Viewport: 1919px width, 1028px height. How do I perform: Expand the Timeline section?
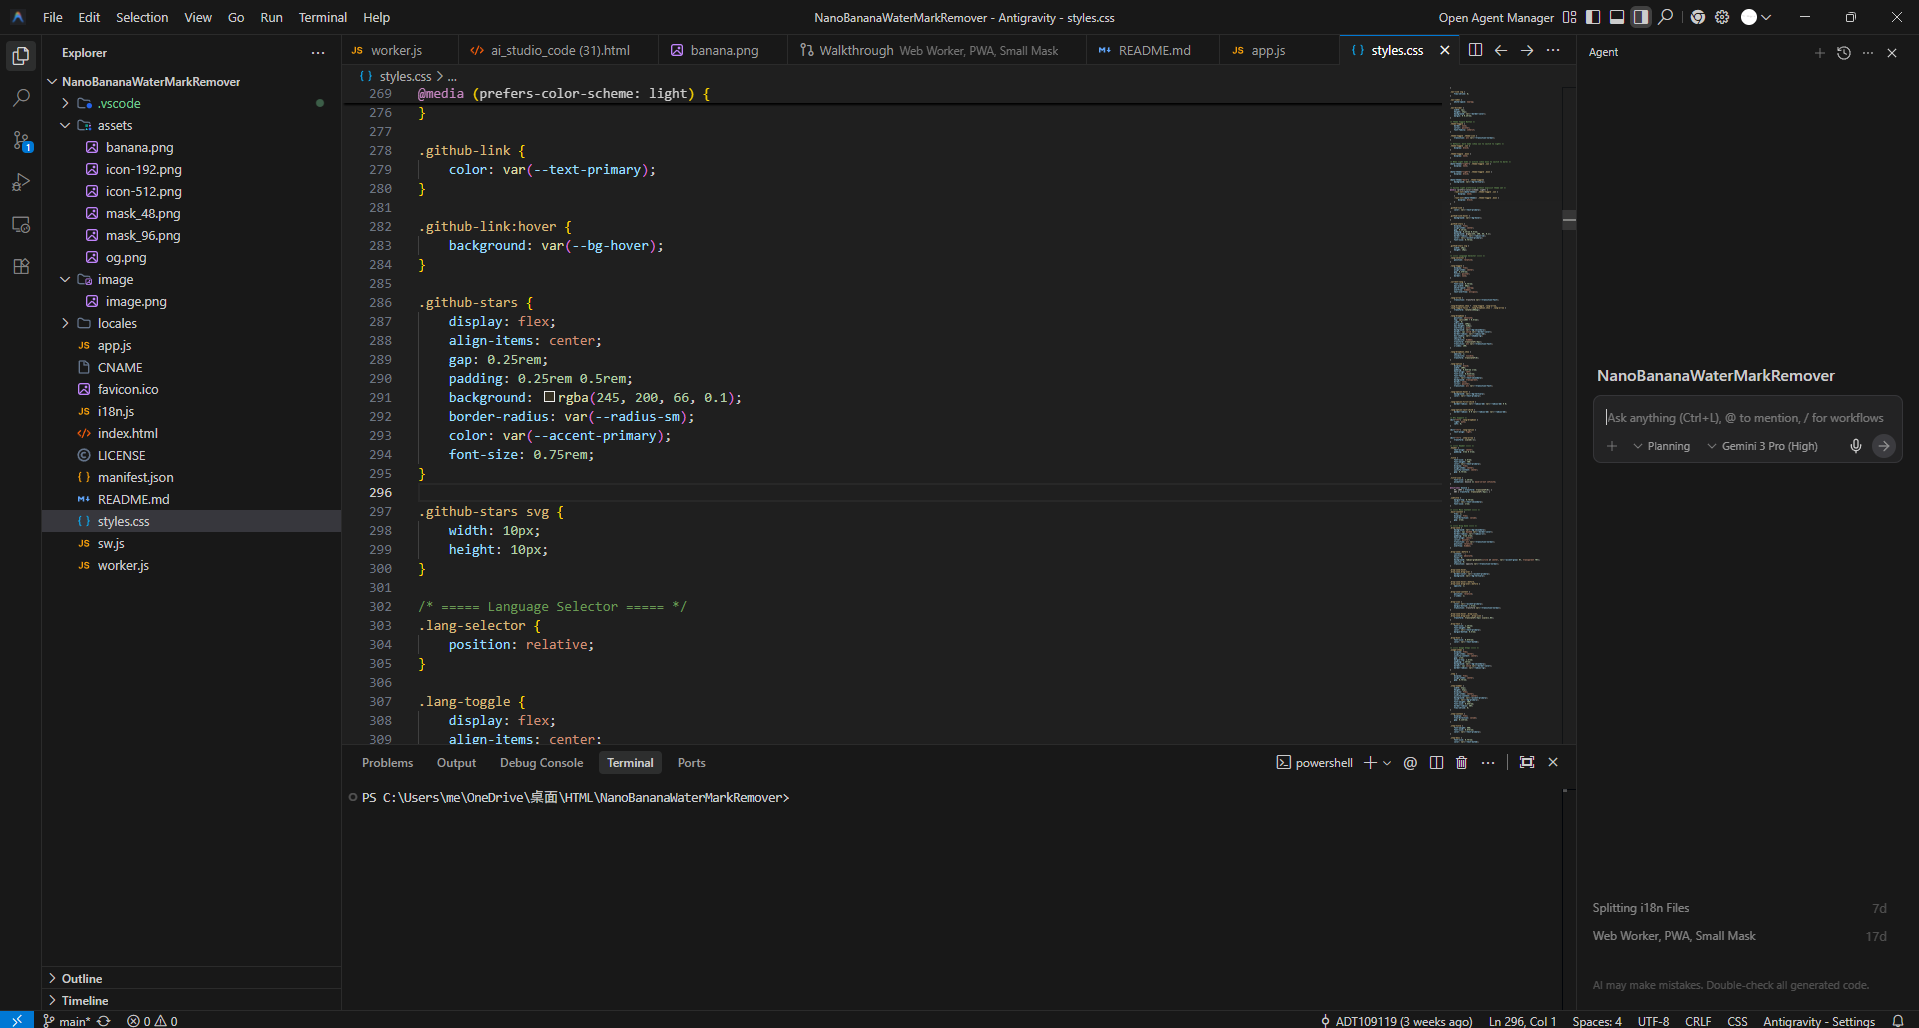click(x=191, y=1000)
